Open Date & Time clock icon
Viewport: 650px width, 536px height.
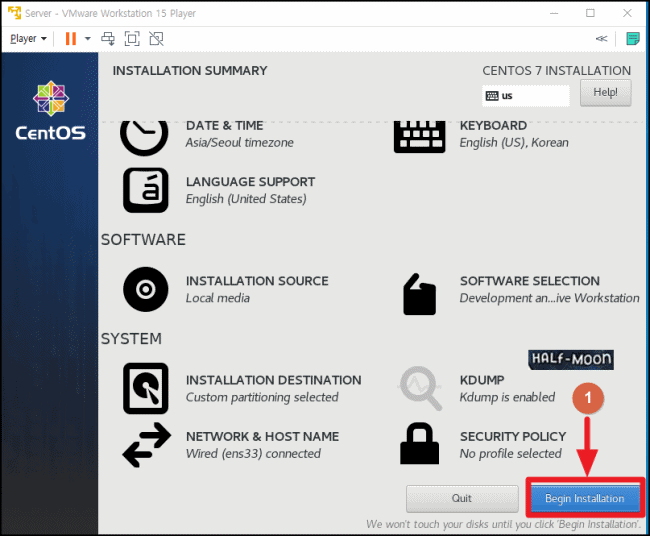pyautogui.click(x=144, y=137)
